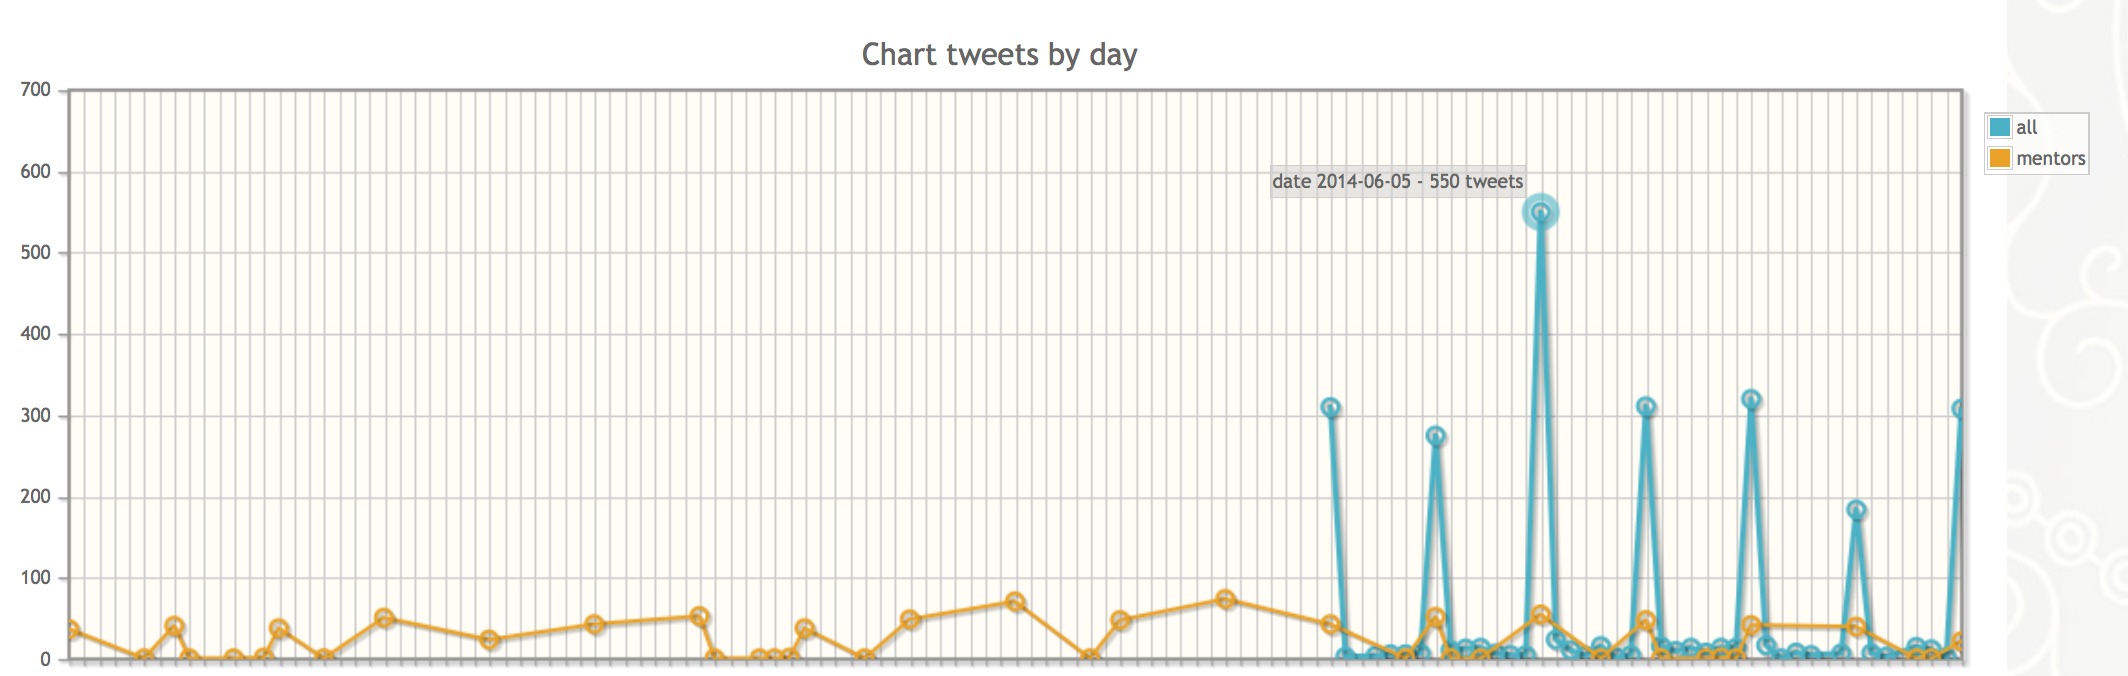Click the 400 y-axis label

point(35,334)
